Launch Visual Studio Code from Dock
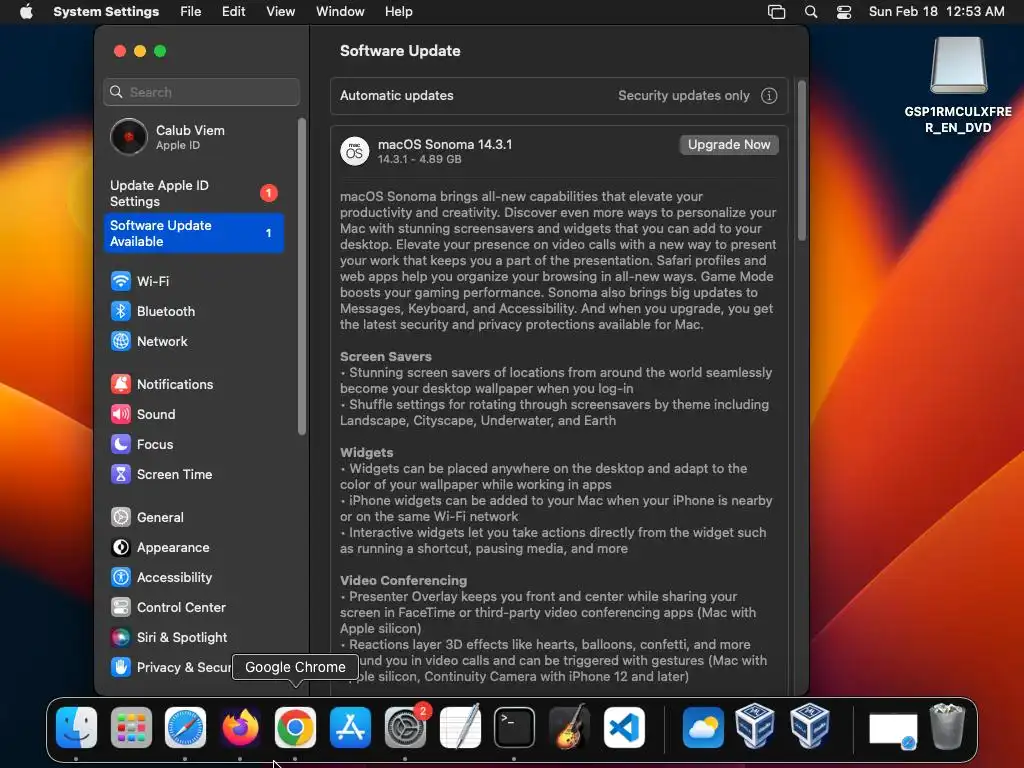This screenshot has height=768, width=1024. pos(624,728)
